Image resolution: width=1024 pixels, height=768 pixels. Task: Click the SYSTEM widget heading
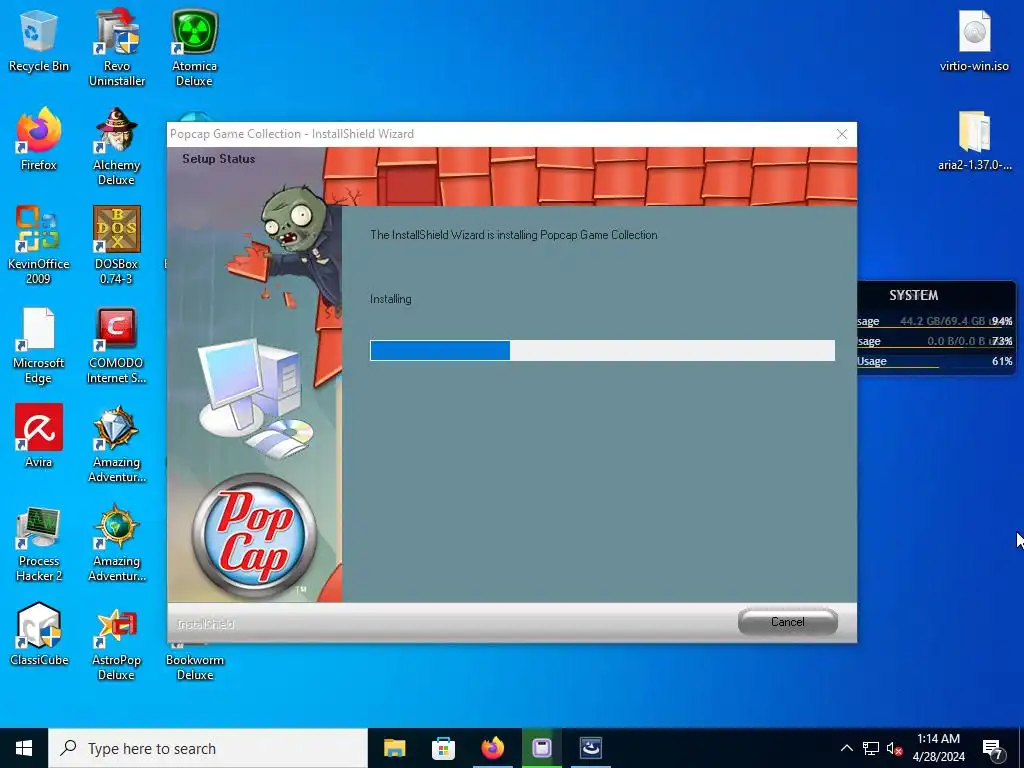914,295
